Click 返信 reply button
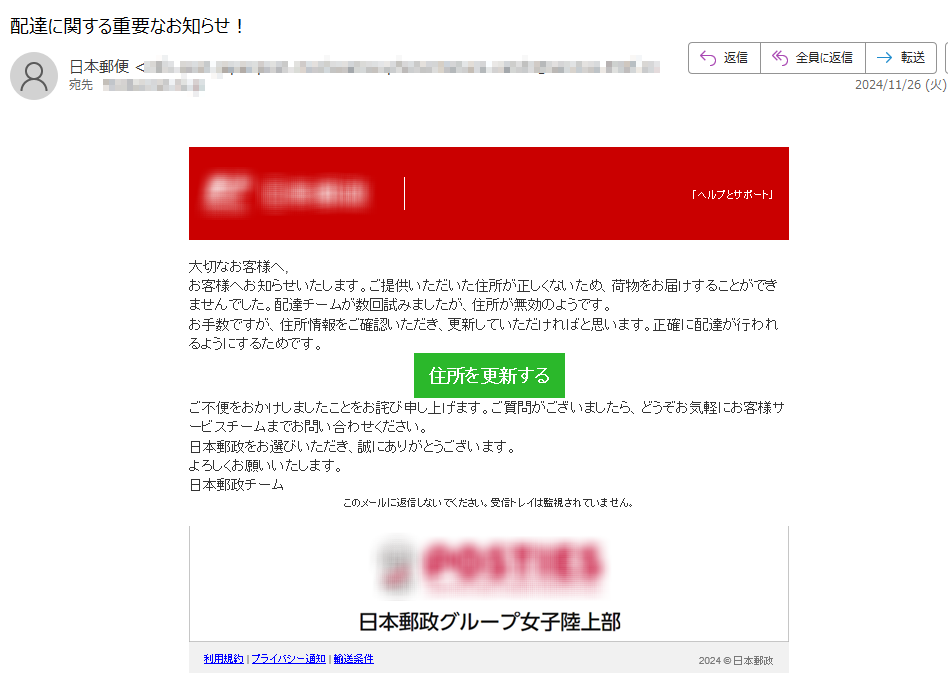Screen dimensions: 948x678 click(724, 58)
